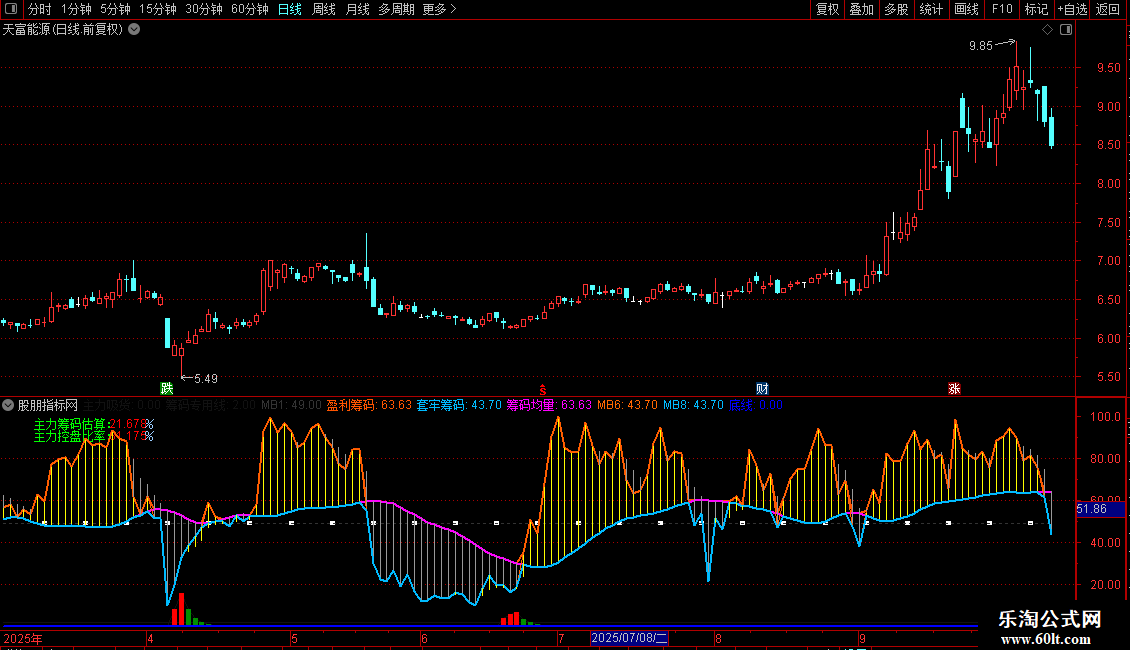The image size is (1130, 650).
Task: Switch to the 周线 weekly period
Action: tap(324, 9)
